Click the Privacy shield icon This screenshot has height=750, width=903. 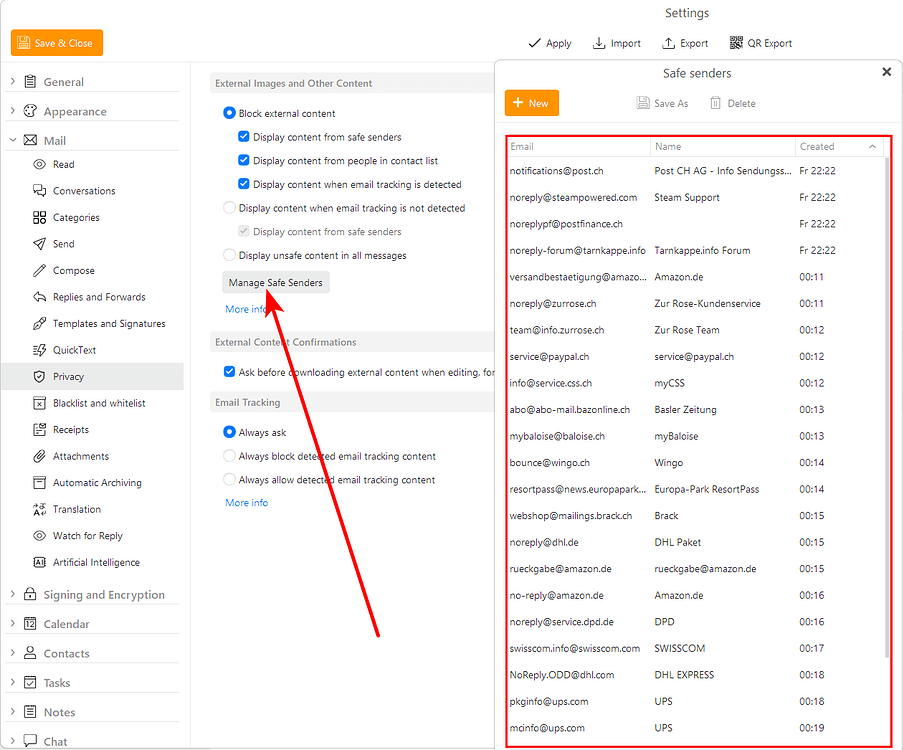pyautogui.click(x=39, y=376)
